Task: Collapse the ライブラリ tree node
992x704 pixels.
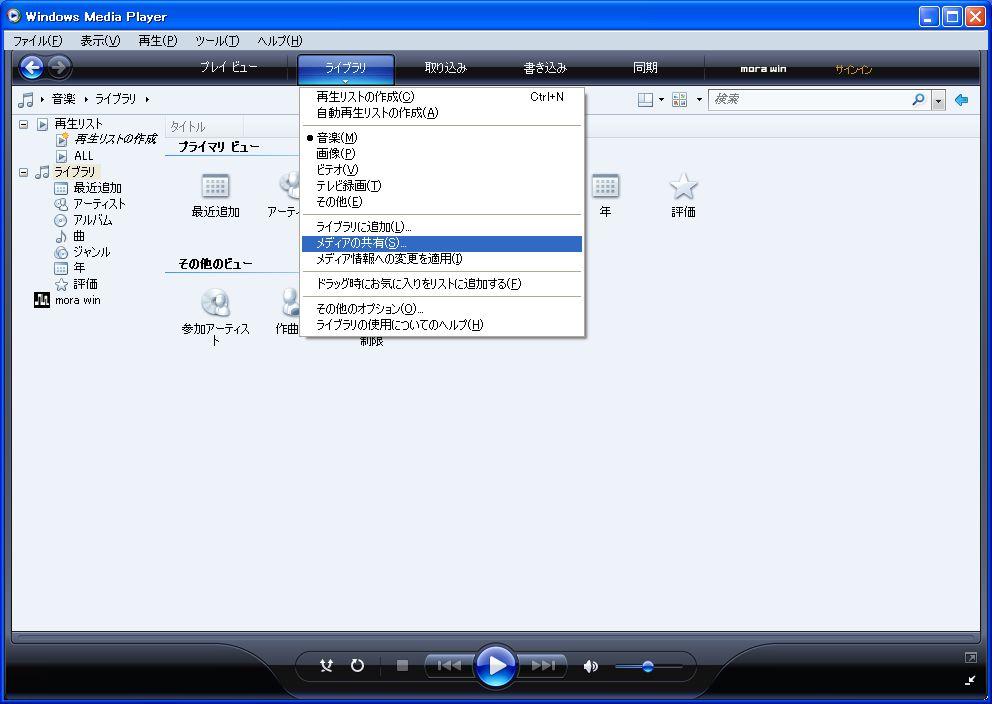Action: click(23, 172)
